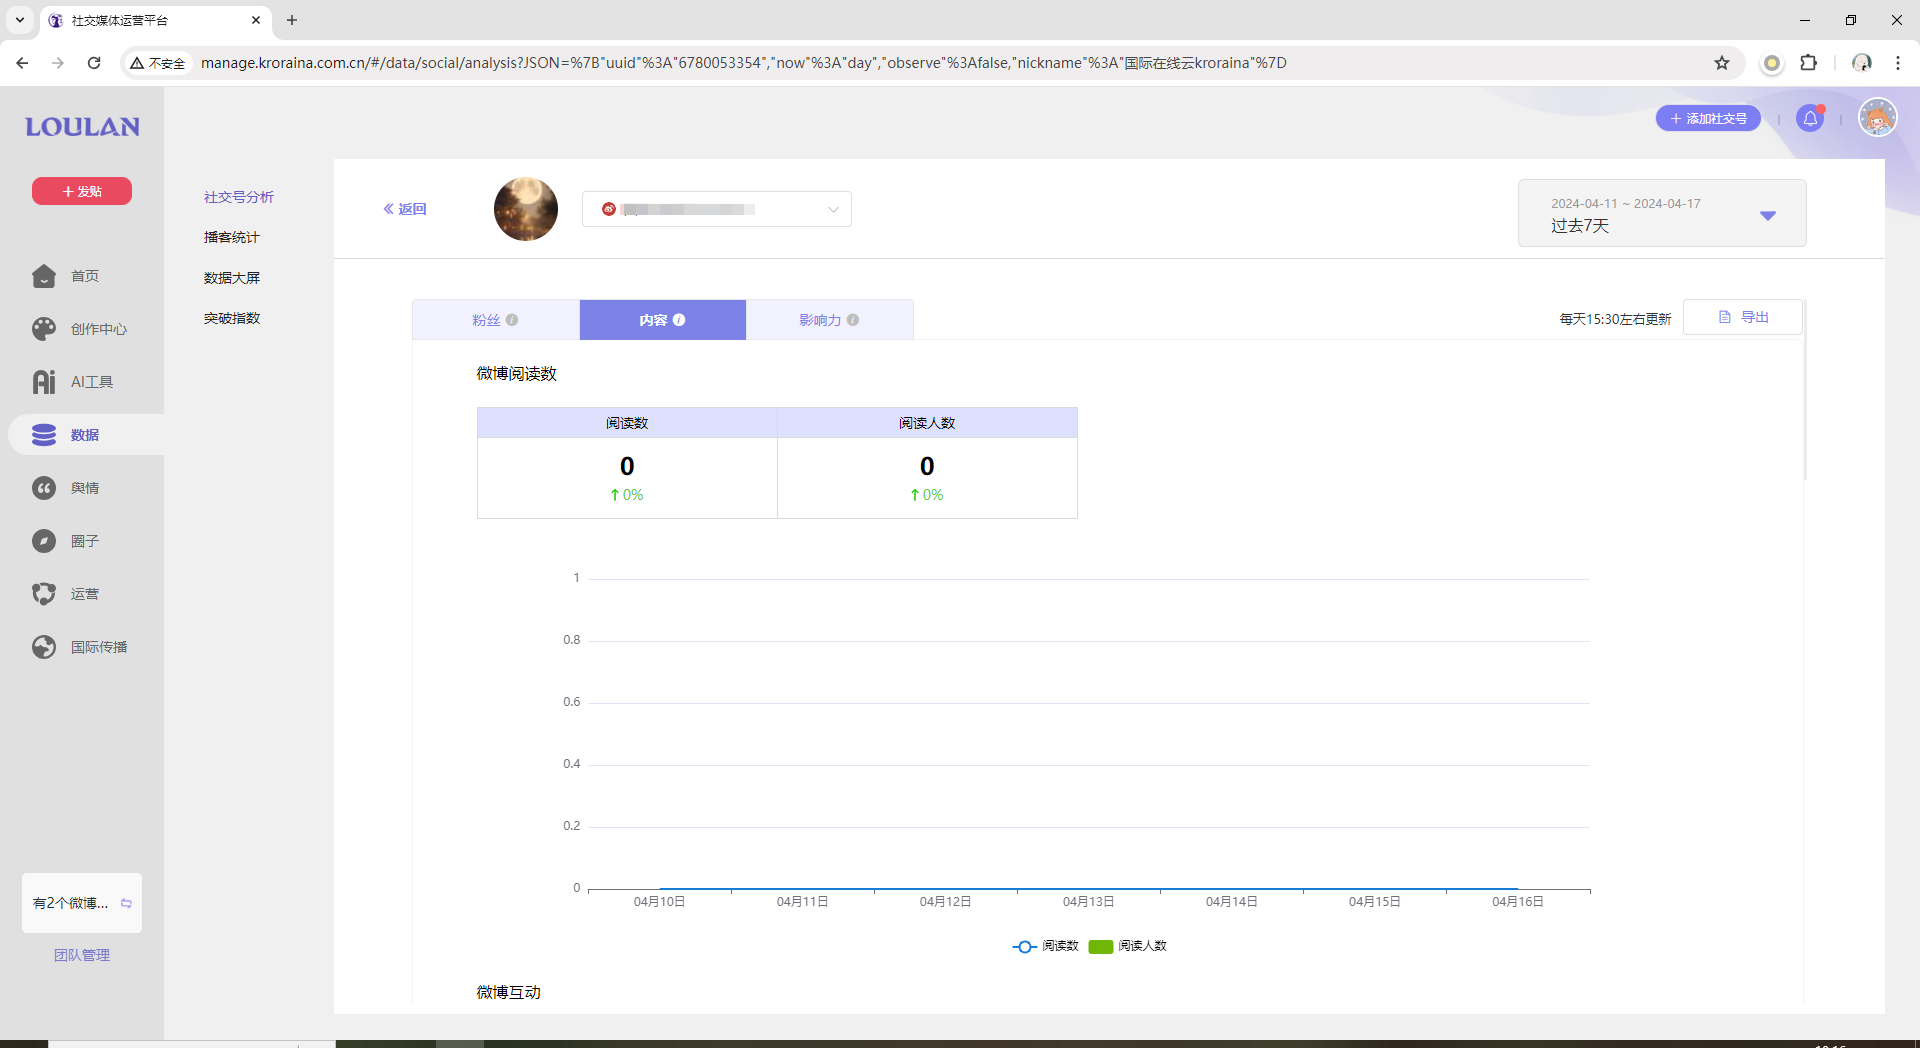
Task: Open browser extensions puzzle icon
Action: click(x=1808, y=63)
